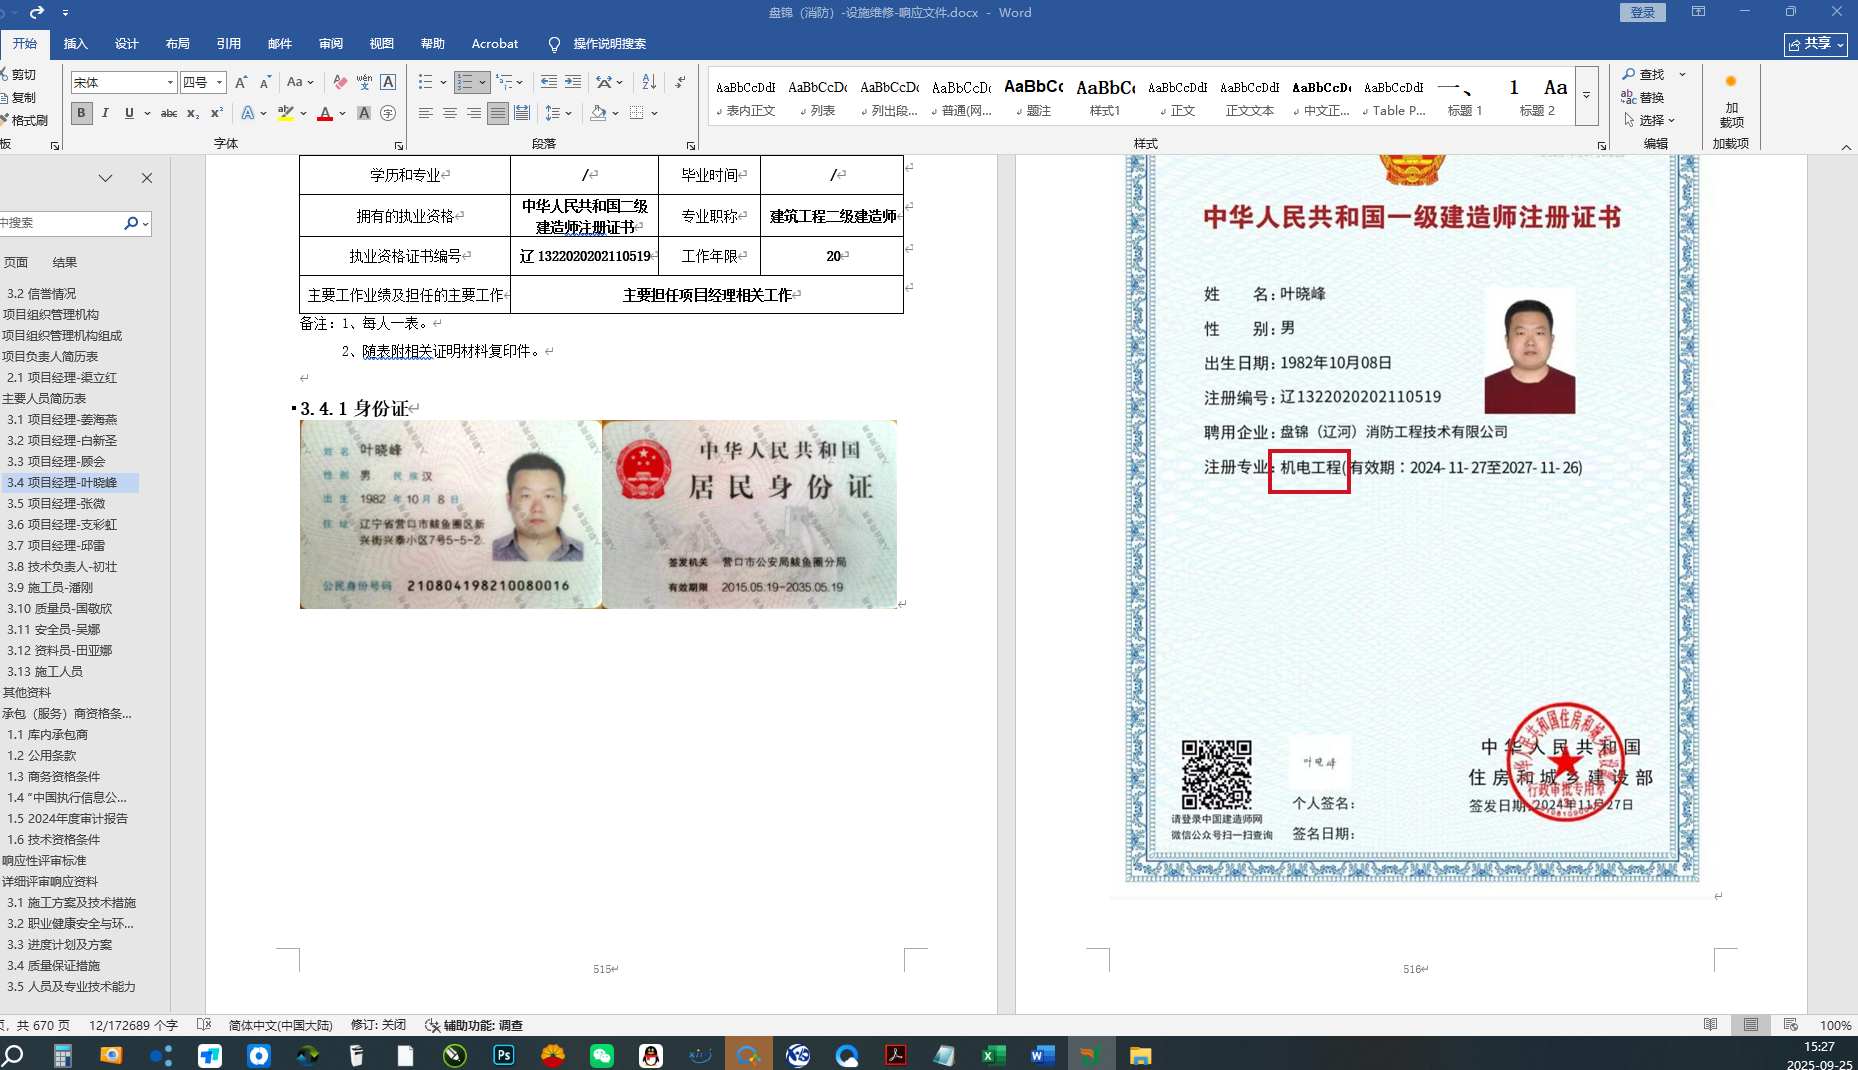This screenshot has width=1858, height=1070.
Task: Open the 选择 (Select) dropdown
Action: 1649,120
